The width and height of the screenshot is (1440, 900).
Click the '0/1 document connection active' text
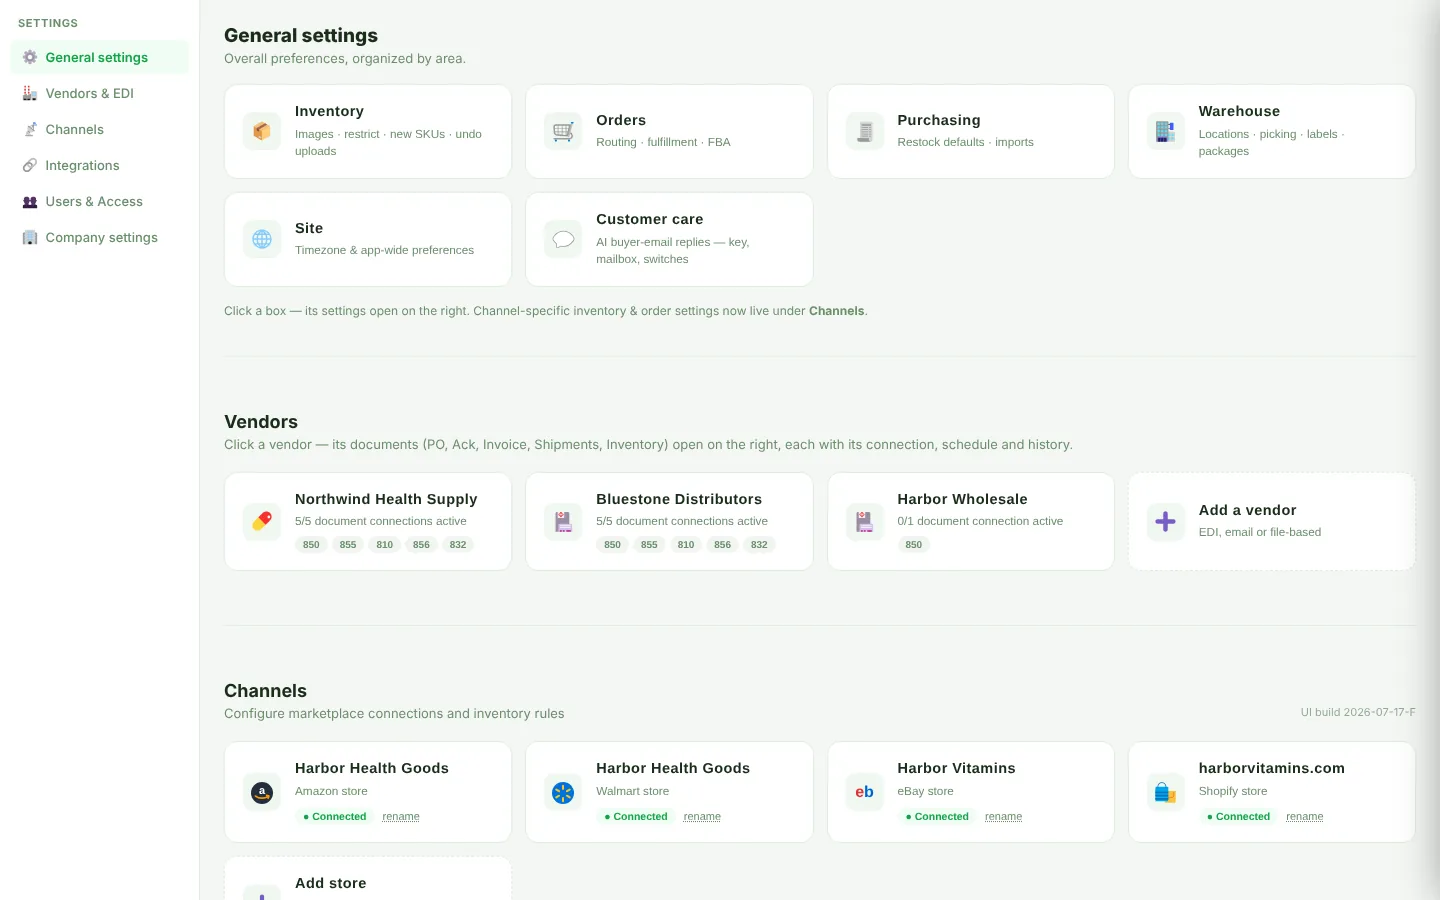click(x=980, y=521)
